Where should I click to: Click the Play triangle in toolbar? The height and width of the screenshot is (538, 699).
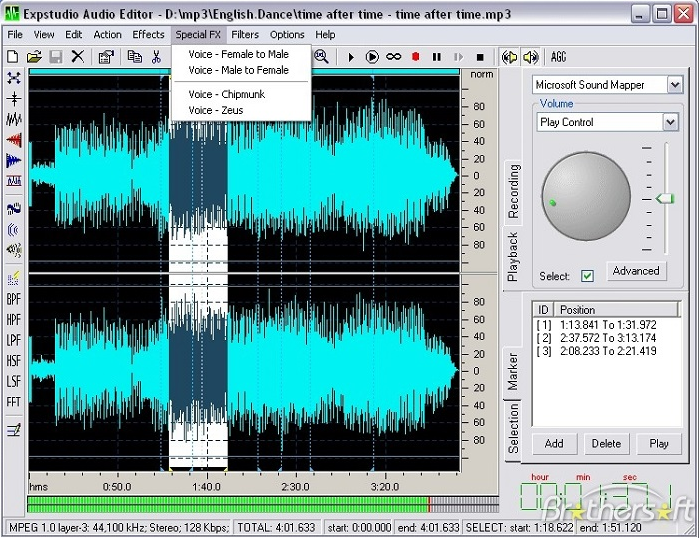click(351, 57)
